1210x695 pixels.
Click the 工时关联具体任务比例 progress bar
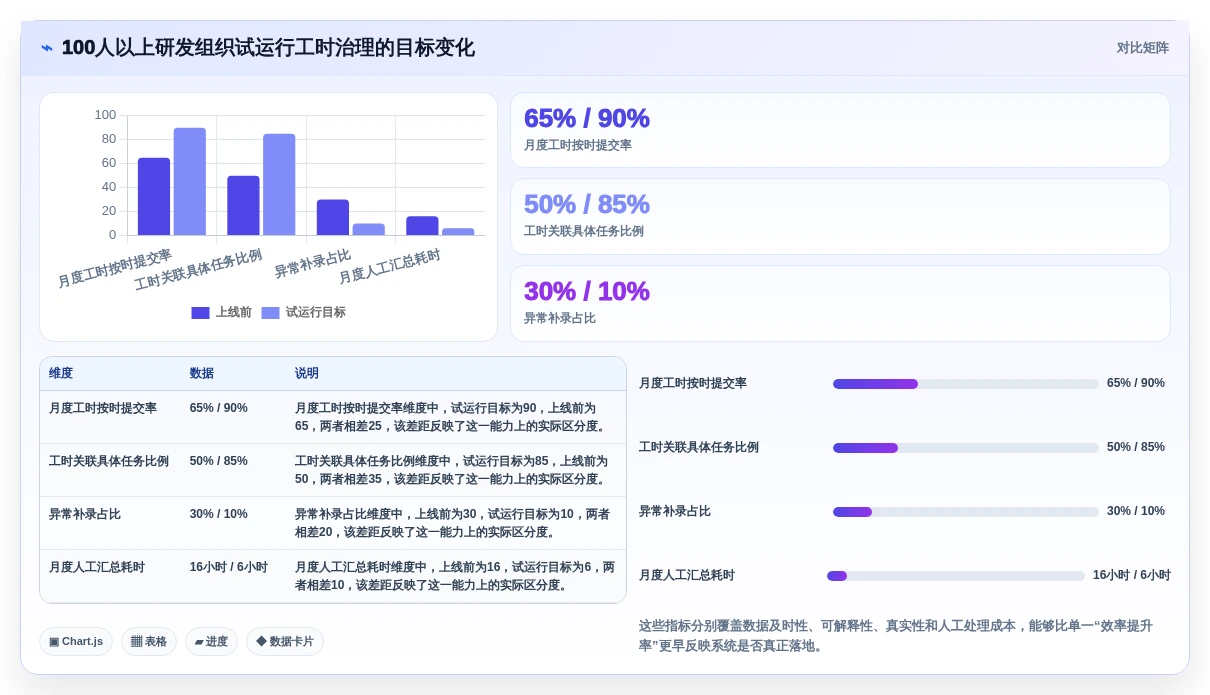click(x=965, y=448)
